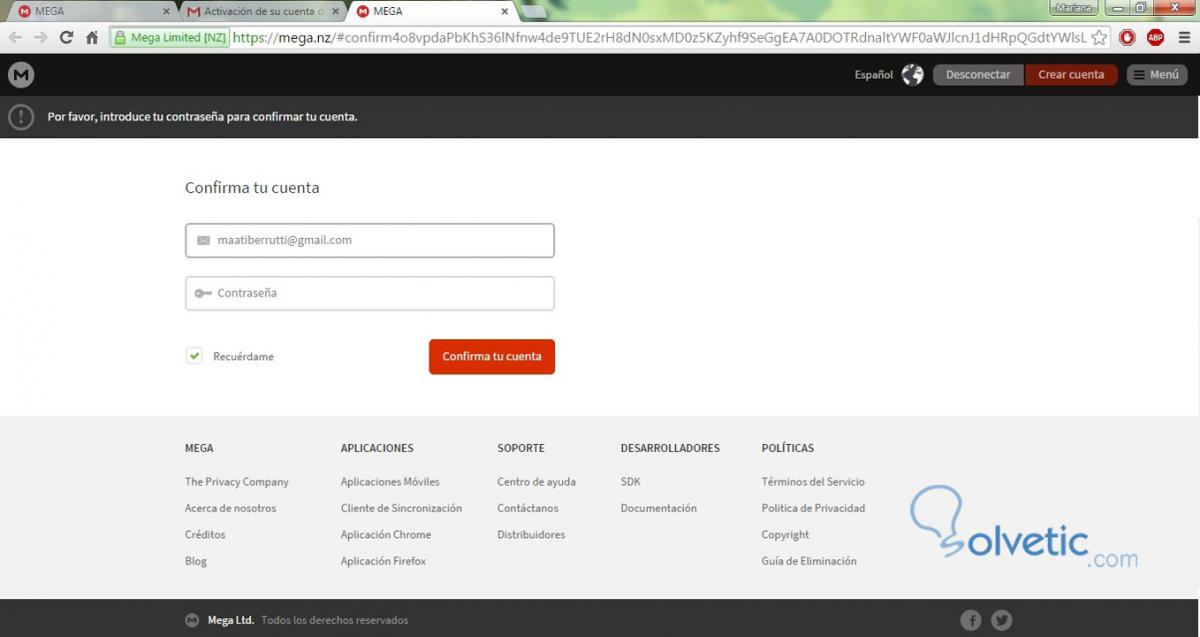Open the Distribuidores link

(x=531, y=535)
